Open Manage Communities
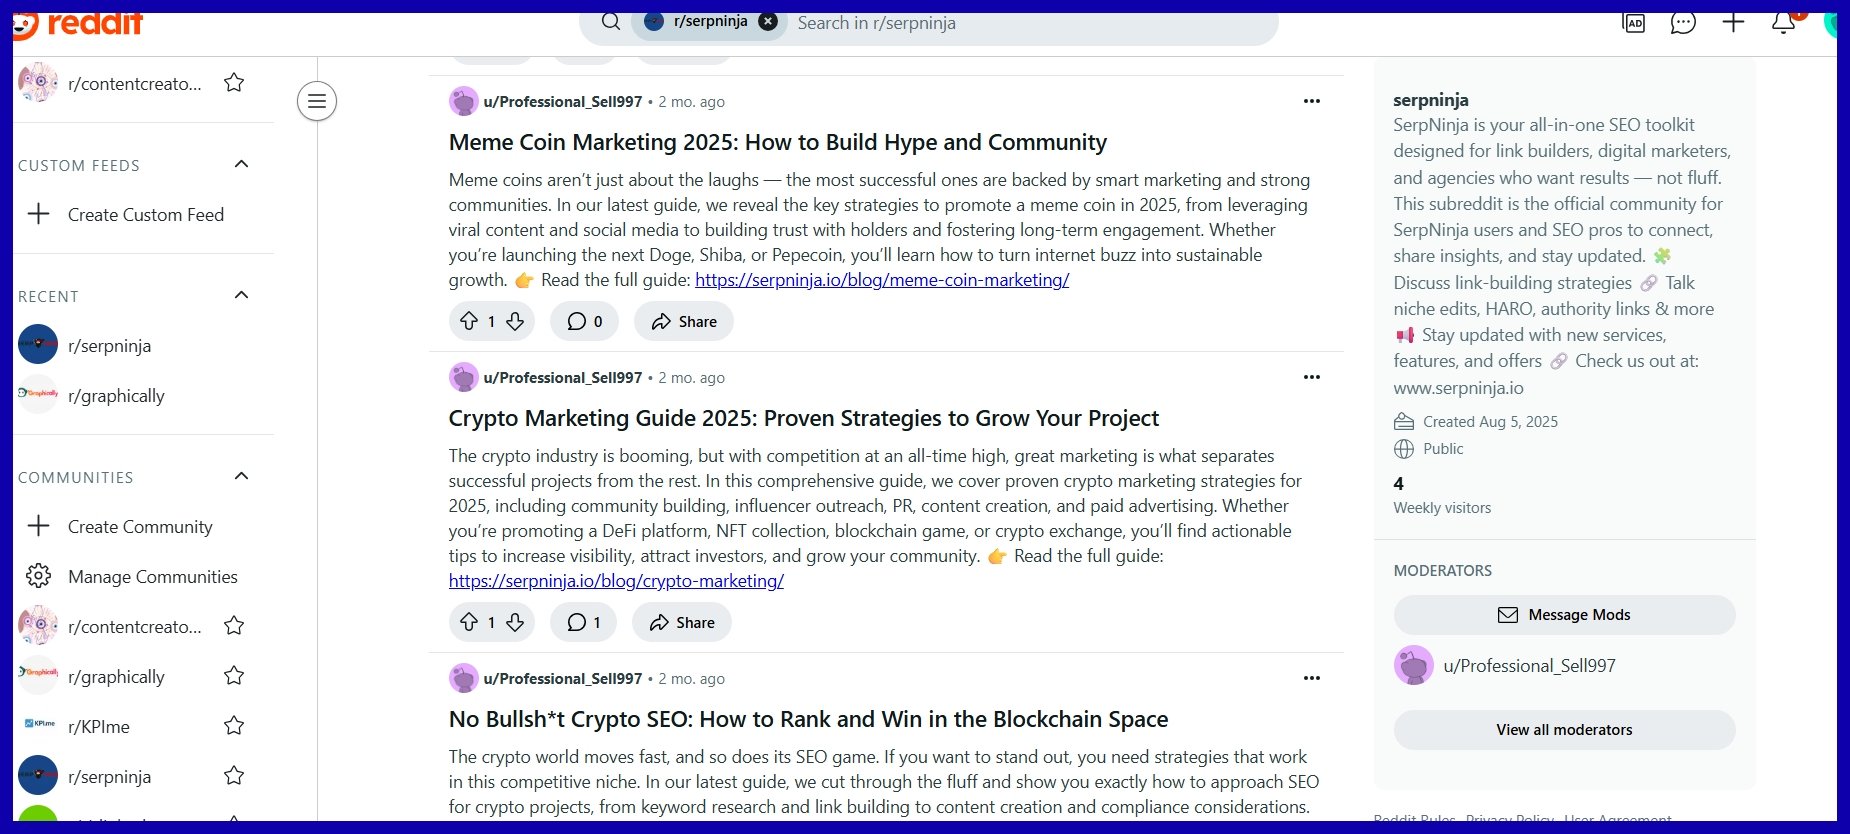 tap(152, 577)
